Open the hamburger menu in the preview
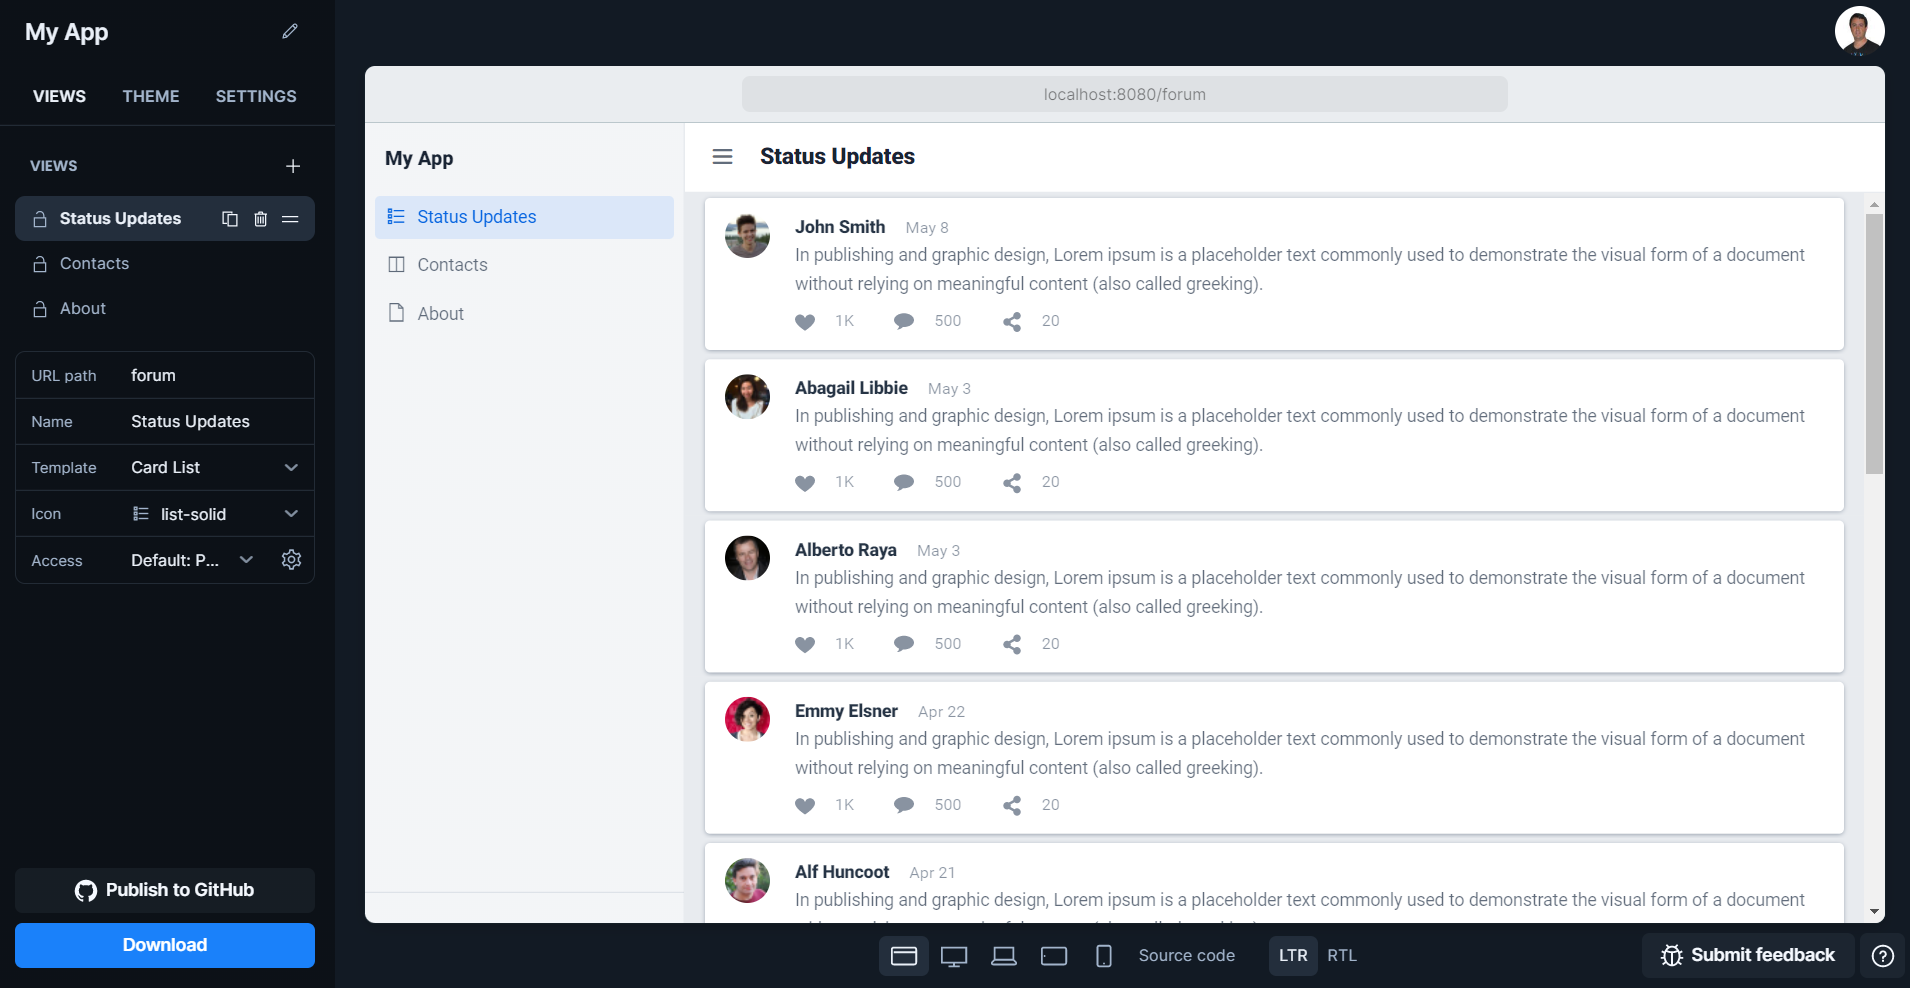 point(722,156)
